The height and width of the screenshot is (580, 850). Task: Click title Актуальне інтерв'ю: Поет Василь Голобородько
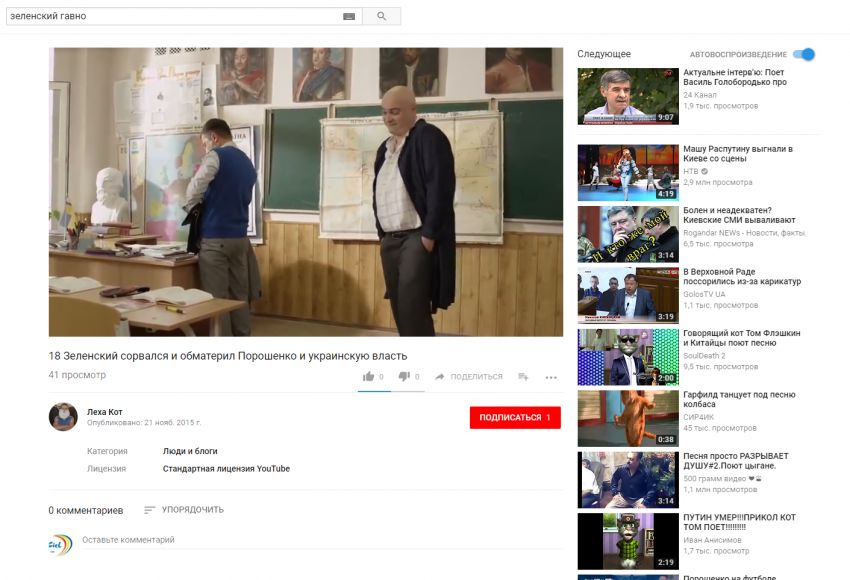click(735, 77)
